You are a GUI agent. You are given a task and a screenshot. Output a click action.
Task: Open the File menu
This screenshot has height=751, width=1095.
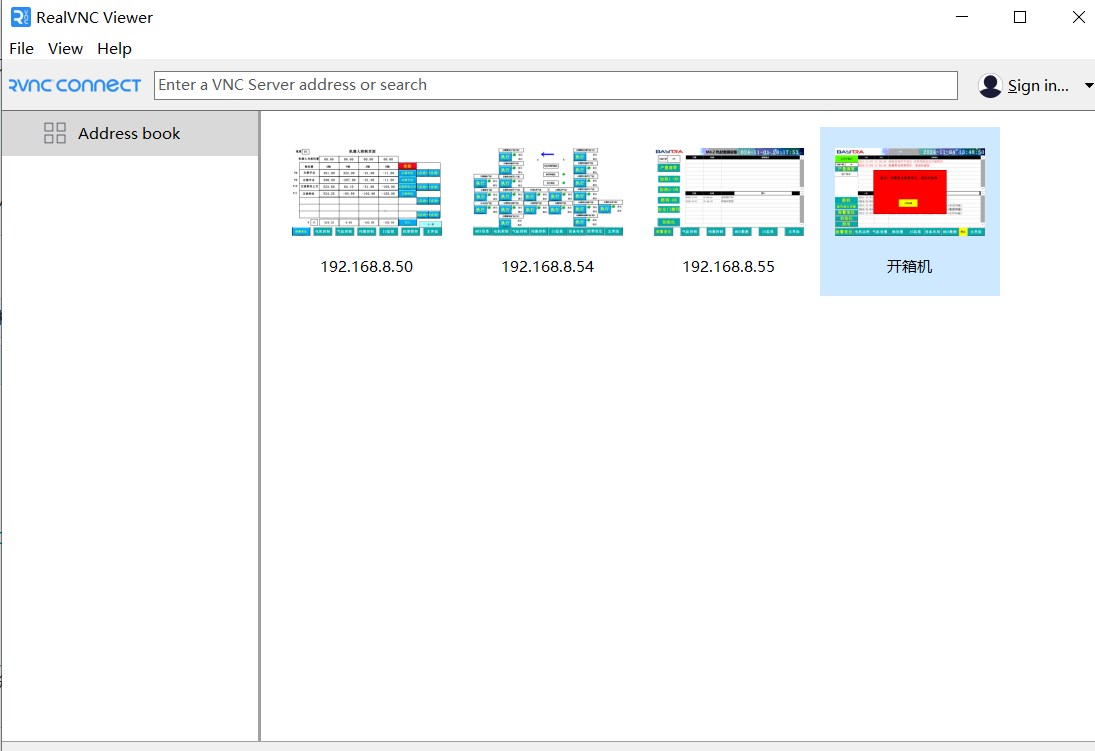tap(21, 48)
